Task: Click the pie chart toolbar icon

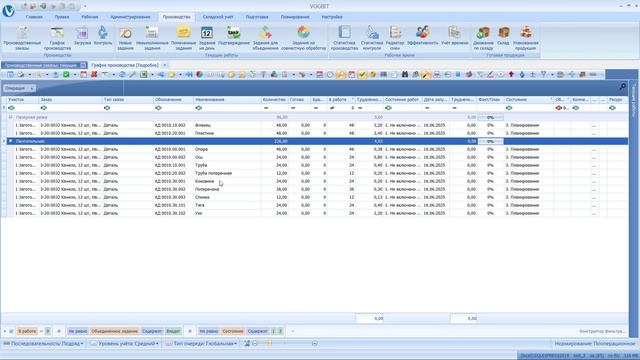Action: pos(199,74)
